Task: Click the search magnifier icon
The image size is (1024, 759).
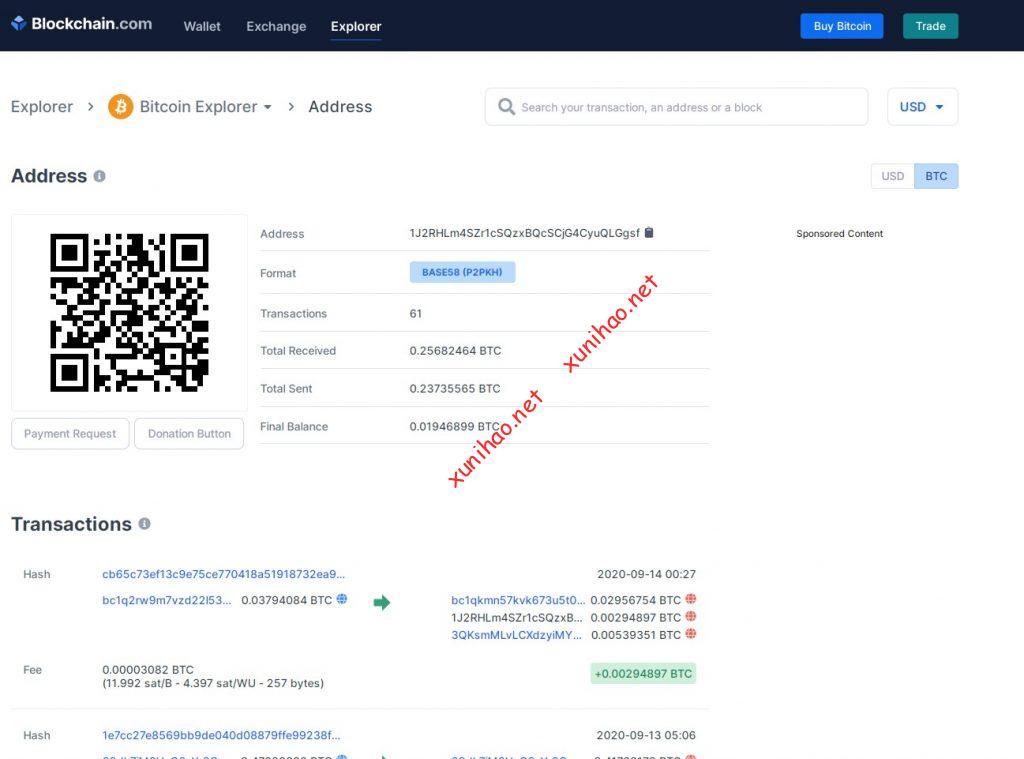Action: pyautogui.click(x=506, y=107)
